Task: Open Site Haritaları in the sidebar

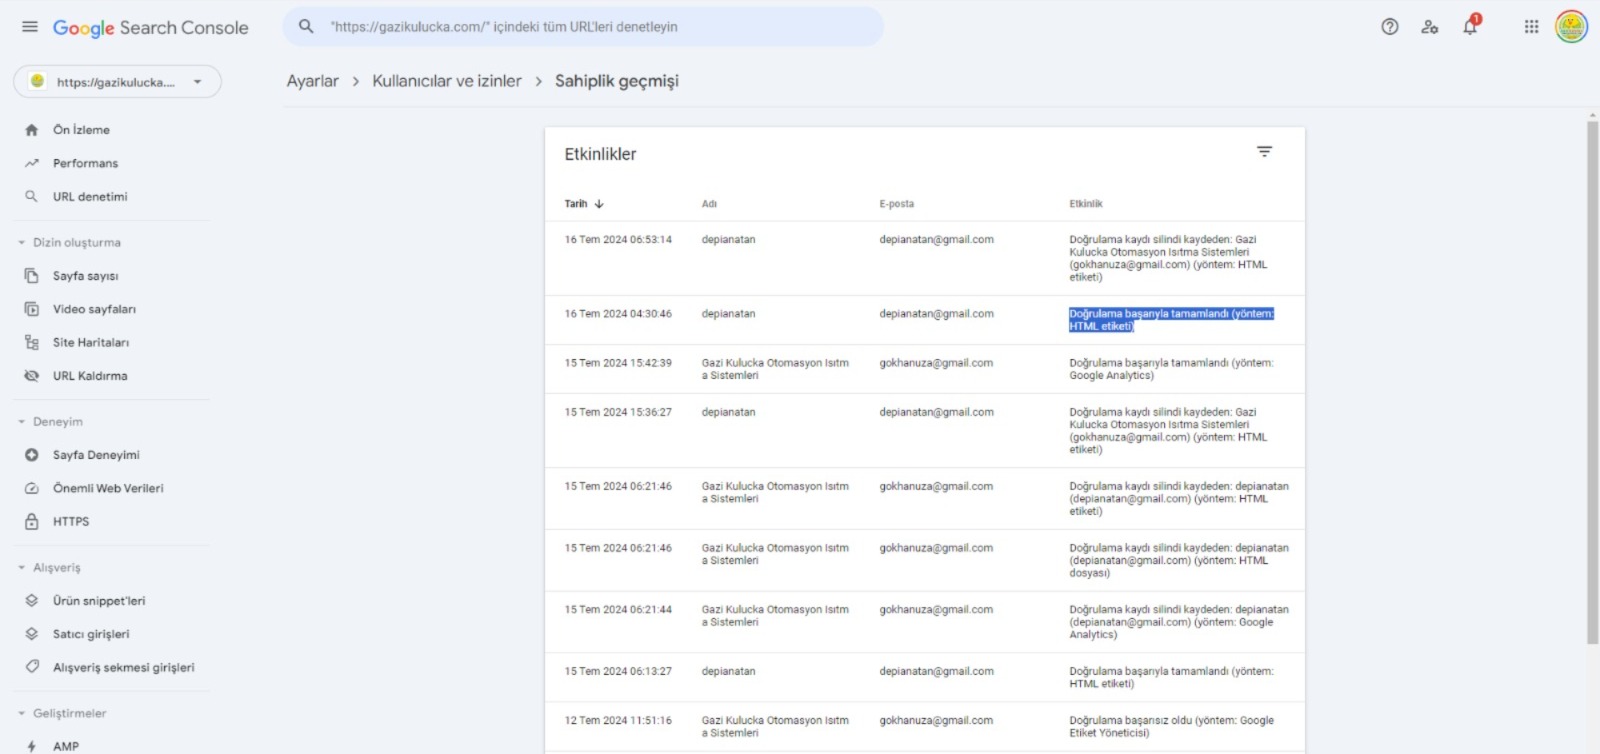Action: click(x=91, y=342)
